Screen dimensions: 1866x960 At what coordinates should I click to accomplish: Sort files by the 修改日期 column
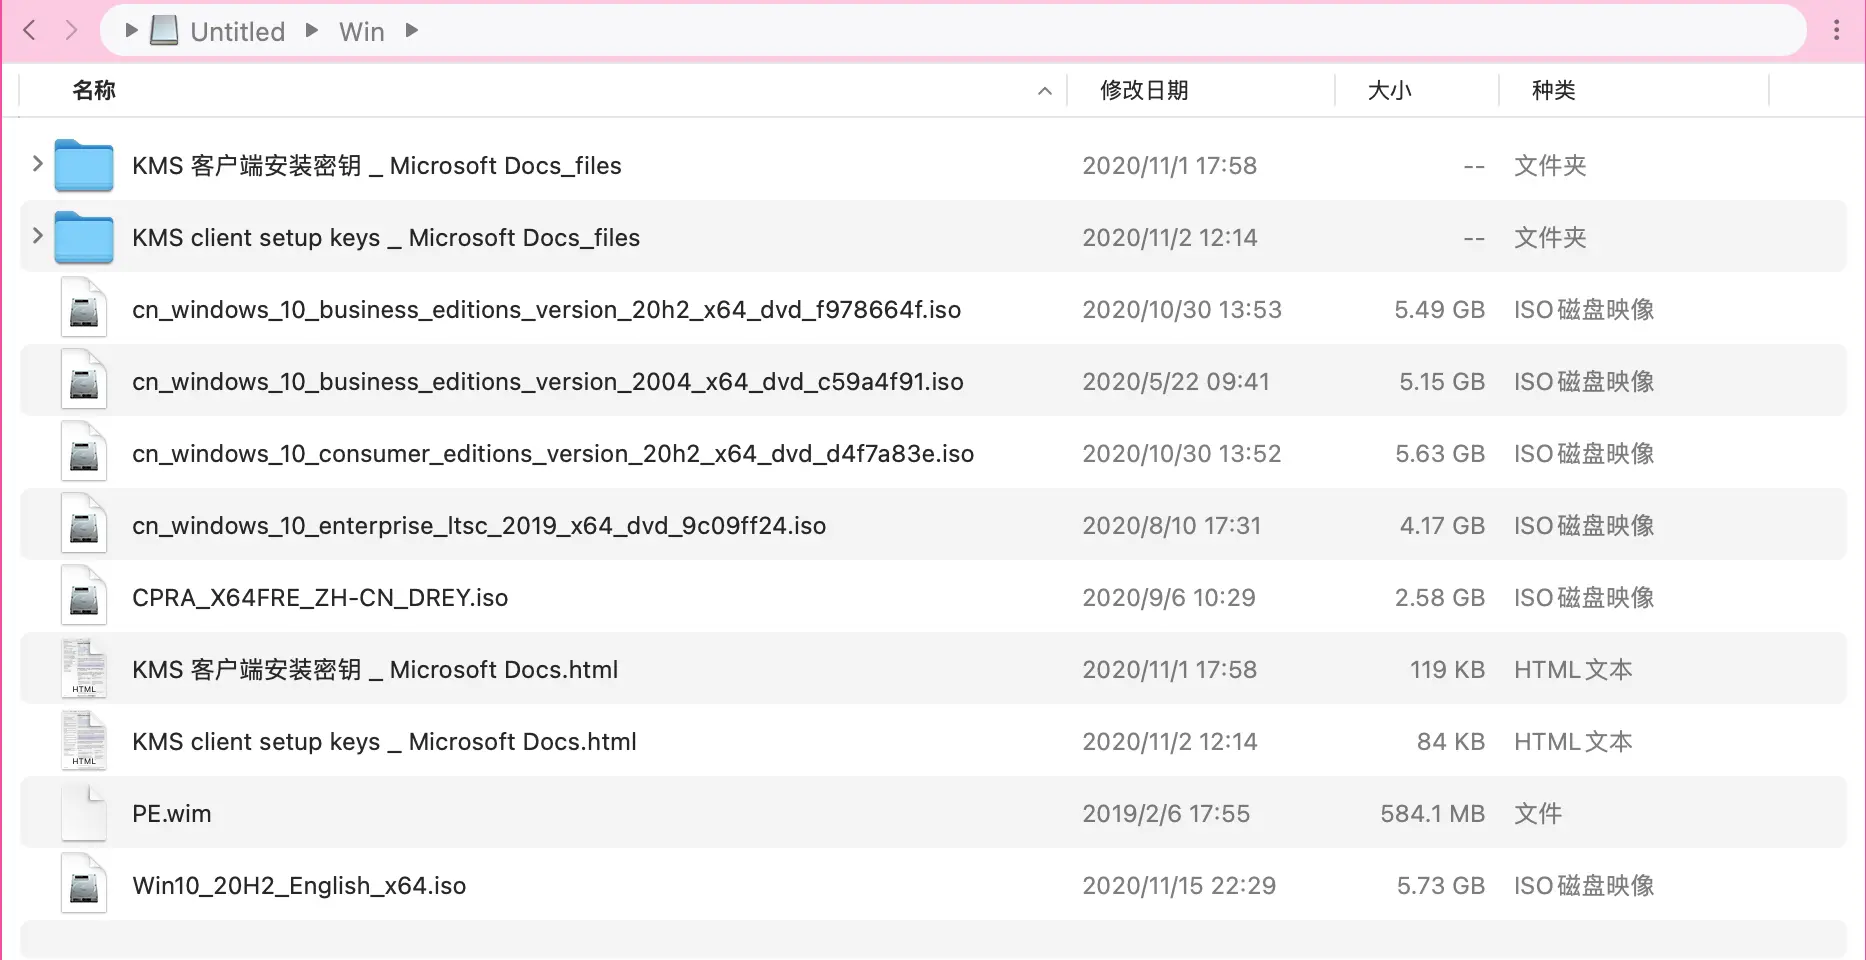tap(1144, 91)
